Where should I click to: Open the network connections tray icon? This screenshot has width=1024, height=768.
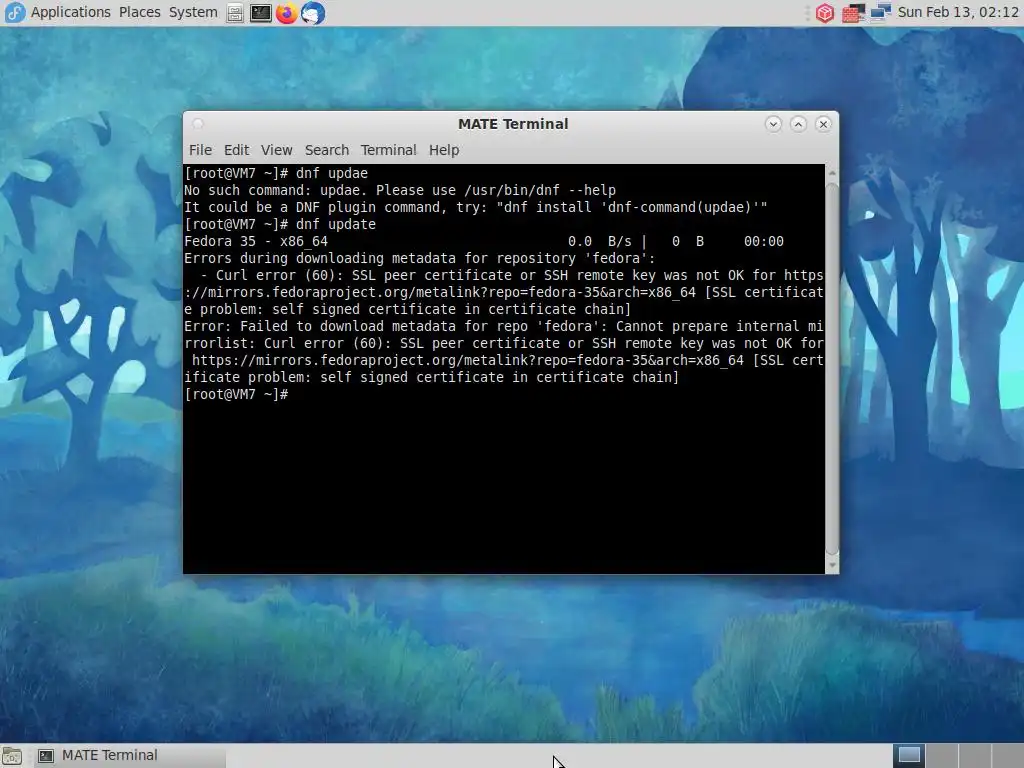[880, 13]
